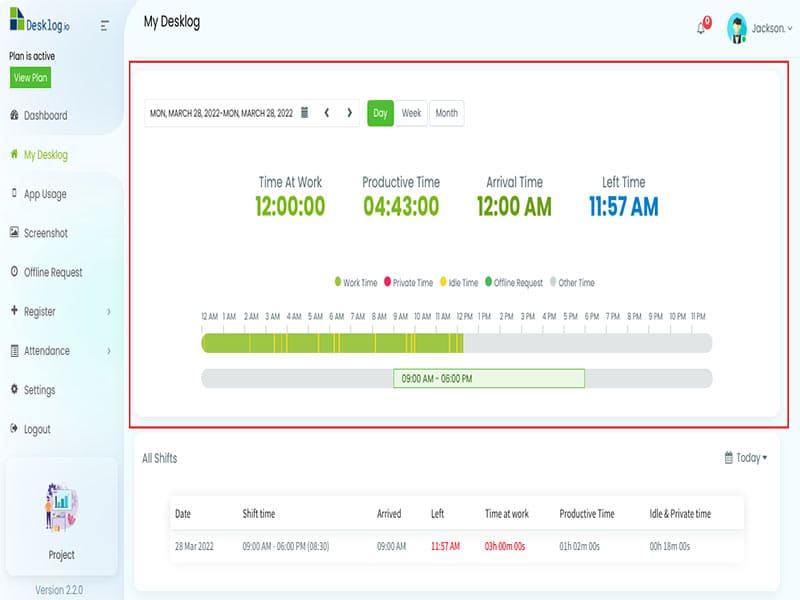Image resolution: width=800 pixels, height=600 pixels.
Task: Click the green View Plan button
Action: pos(30,78)
